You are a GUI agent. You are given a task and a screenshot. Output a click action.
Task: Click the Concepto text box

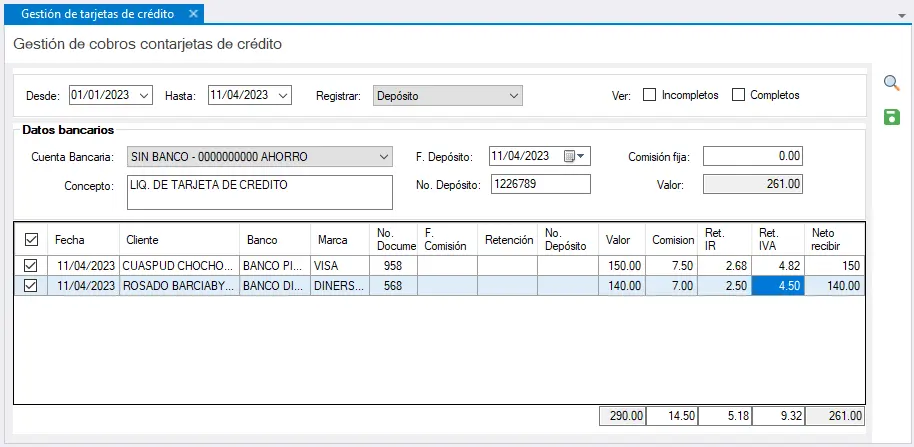pos(259,192)
